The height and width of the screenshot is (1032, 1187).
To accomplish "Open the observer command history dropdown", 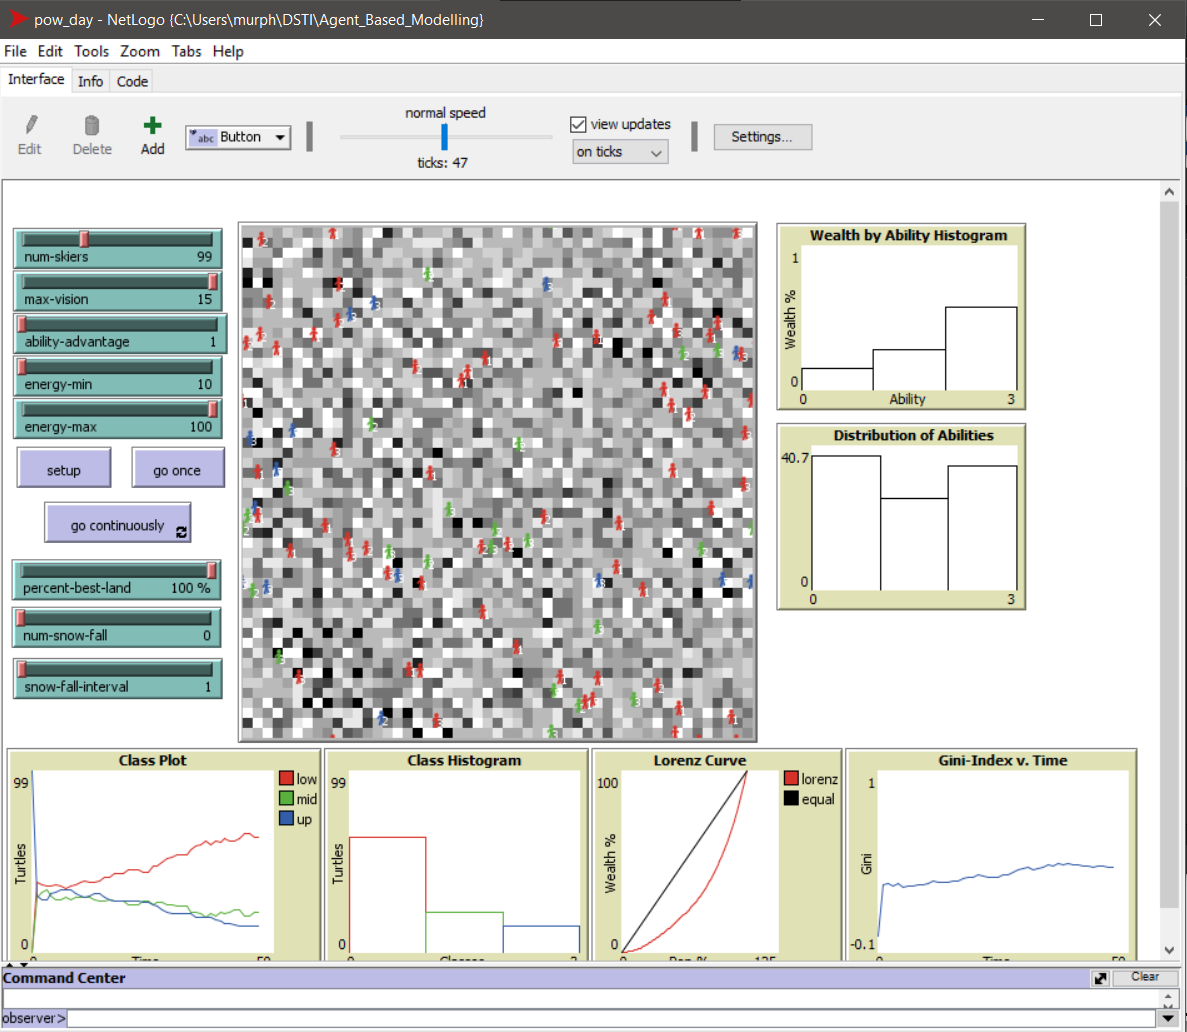I will coord(1166,1018).
